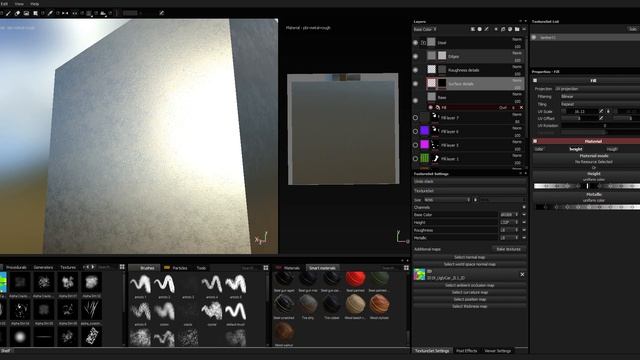Screen dimensions: 640x360
Task: Toggle visibility of Surface details layer
Action: point(416,84)
